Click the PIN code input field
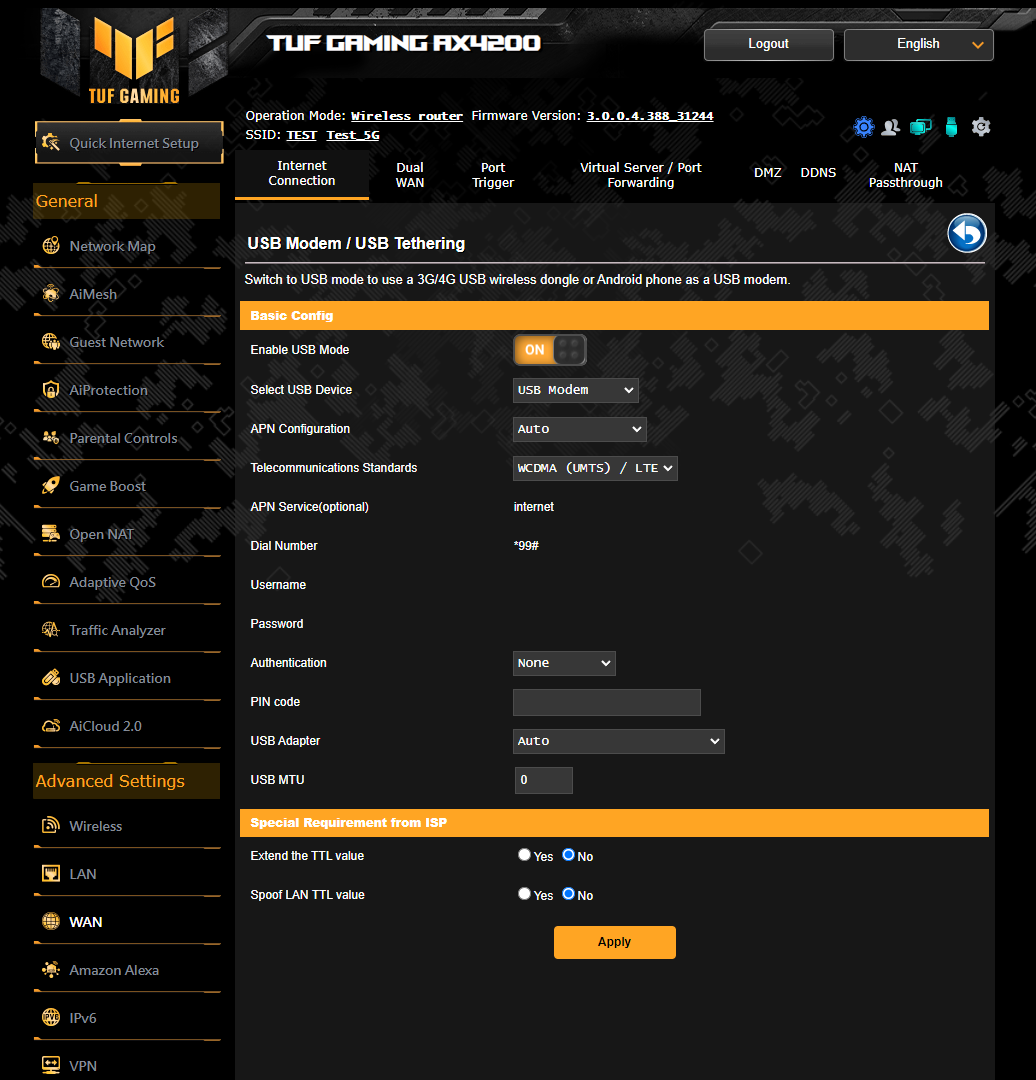Image resolution: width=1036 pixels, height=1080 pixels. click(x=607, y=703)
